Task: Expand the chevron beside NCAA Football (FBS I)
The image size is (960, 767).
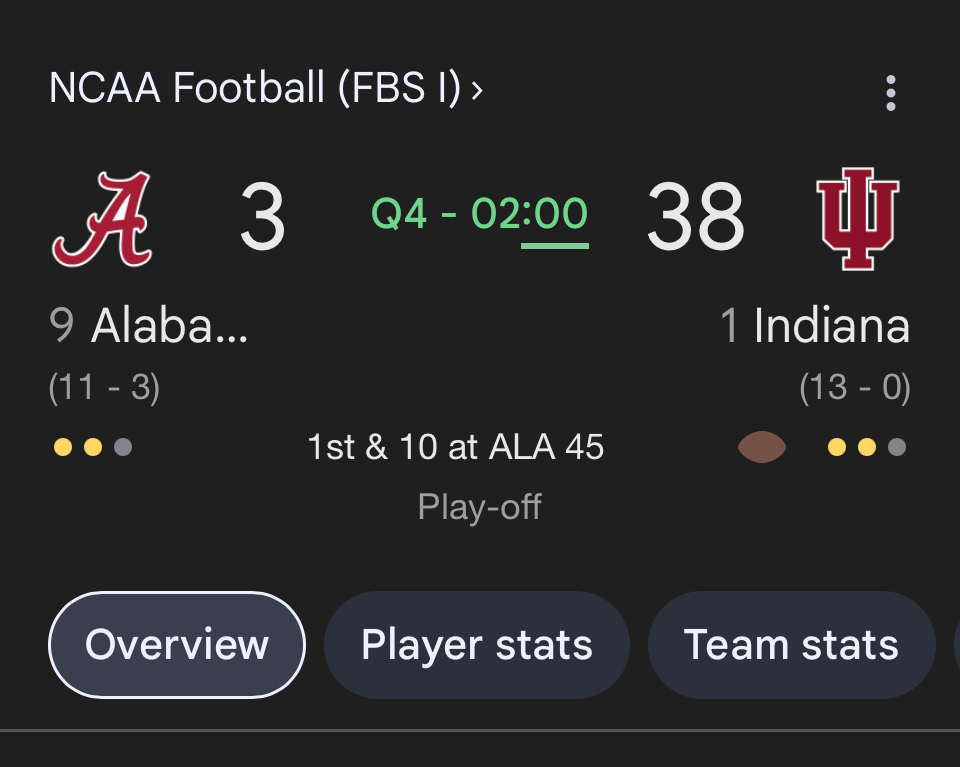Action: pos(477,90)
